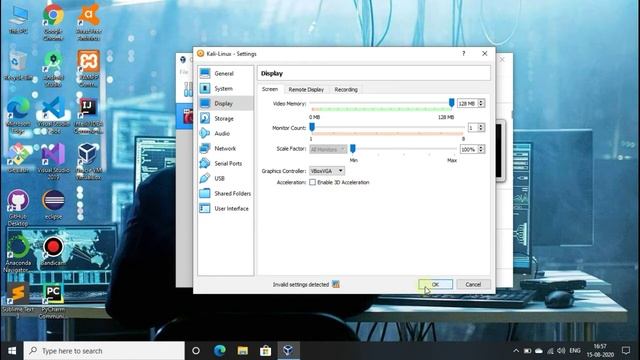Switch to the Remote Display tab

pyautogui.click(x=306, y=89)
